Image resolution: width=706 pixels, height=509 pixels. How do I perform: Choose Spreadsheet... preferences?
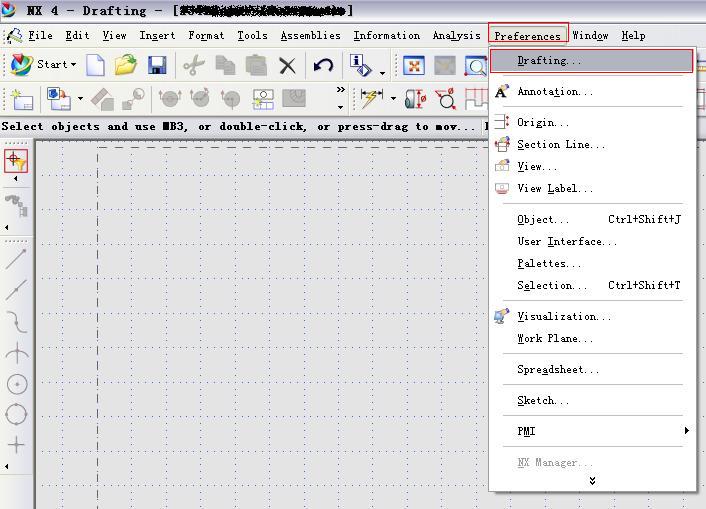point(593,369)
